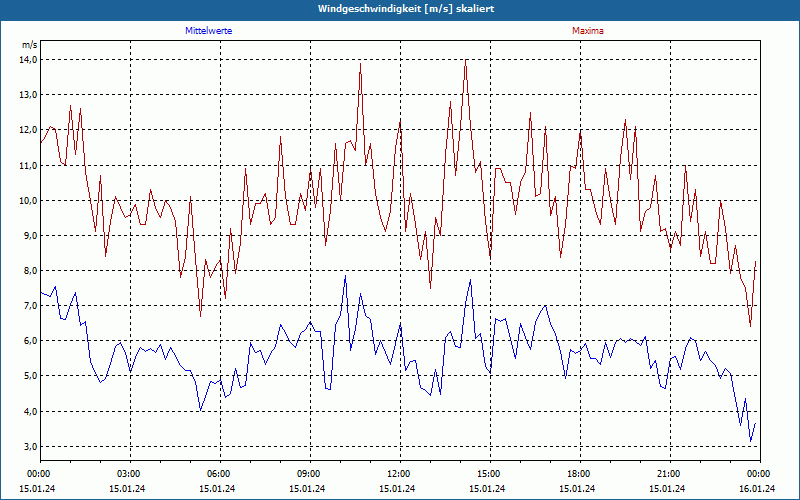800x500 pixels.
Task: Click the 06:00 time axis label
Action: tap(220, 474)
